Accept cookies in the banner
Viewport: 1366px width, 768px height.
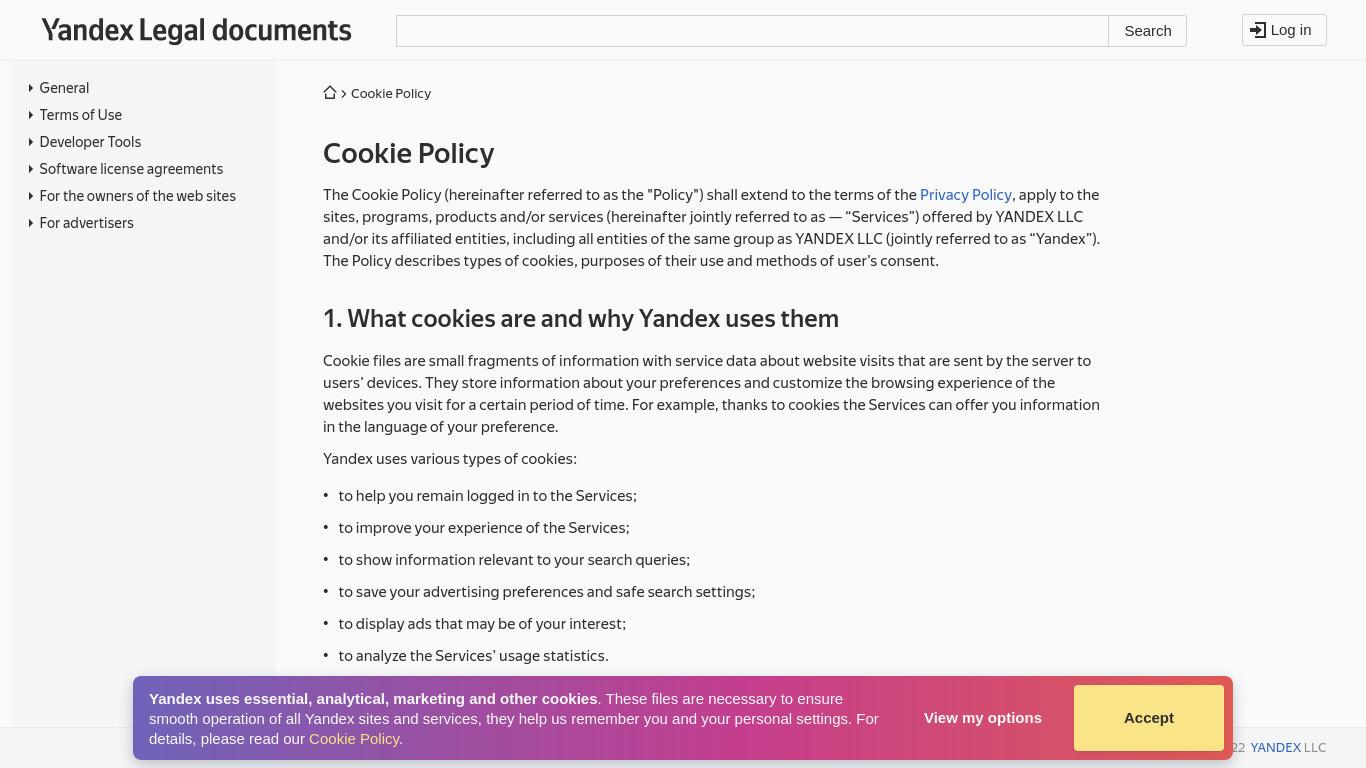(1148, 718)
